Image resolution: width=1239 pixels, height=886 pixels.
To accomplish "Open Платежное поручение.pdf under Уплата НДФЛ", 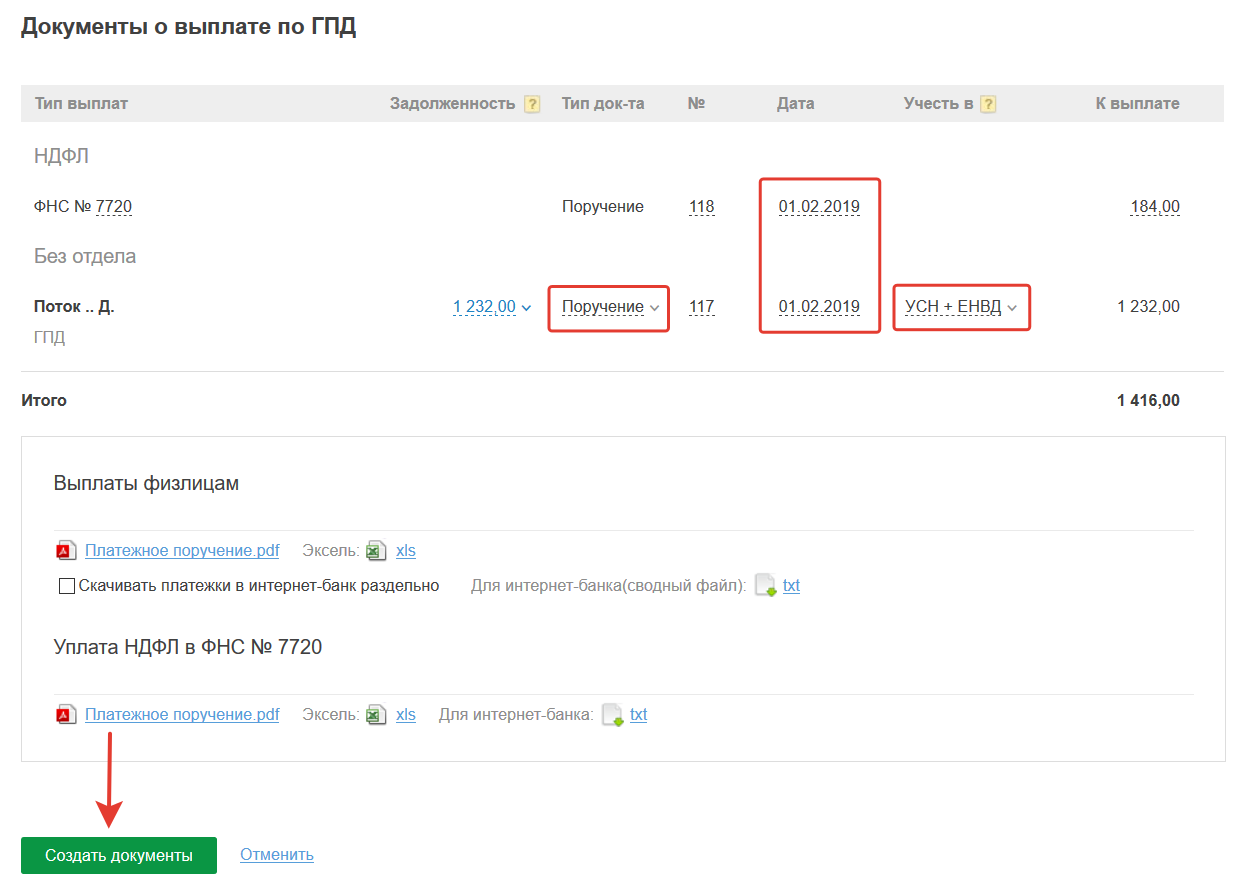I will pos(182,715).
